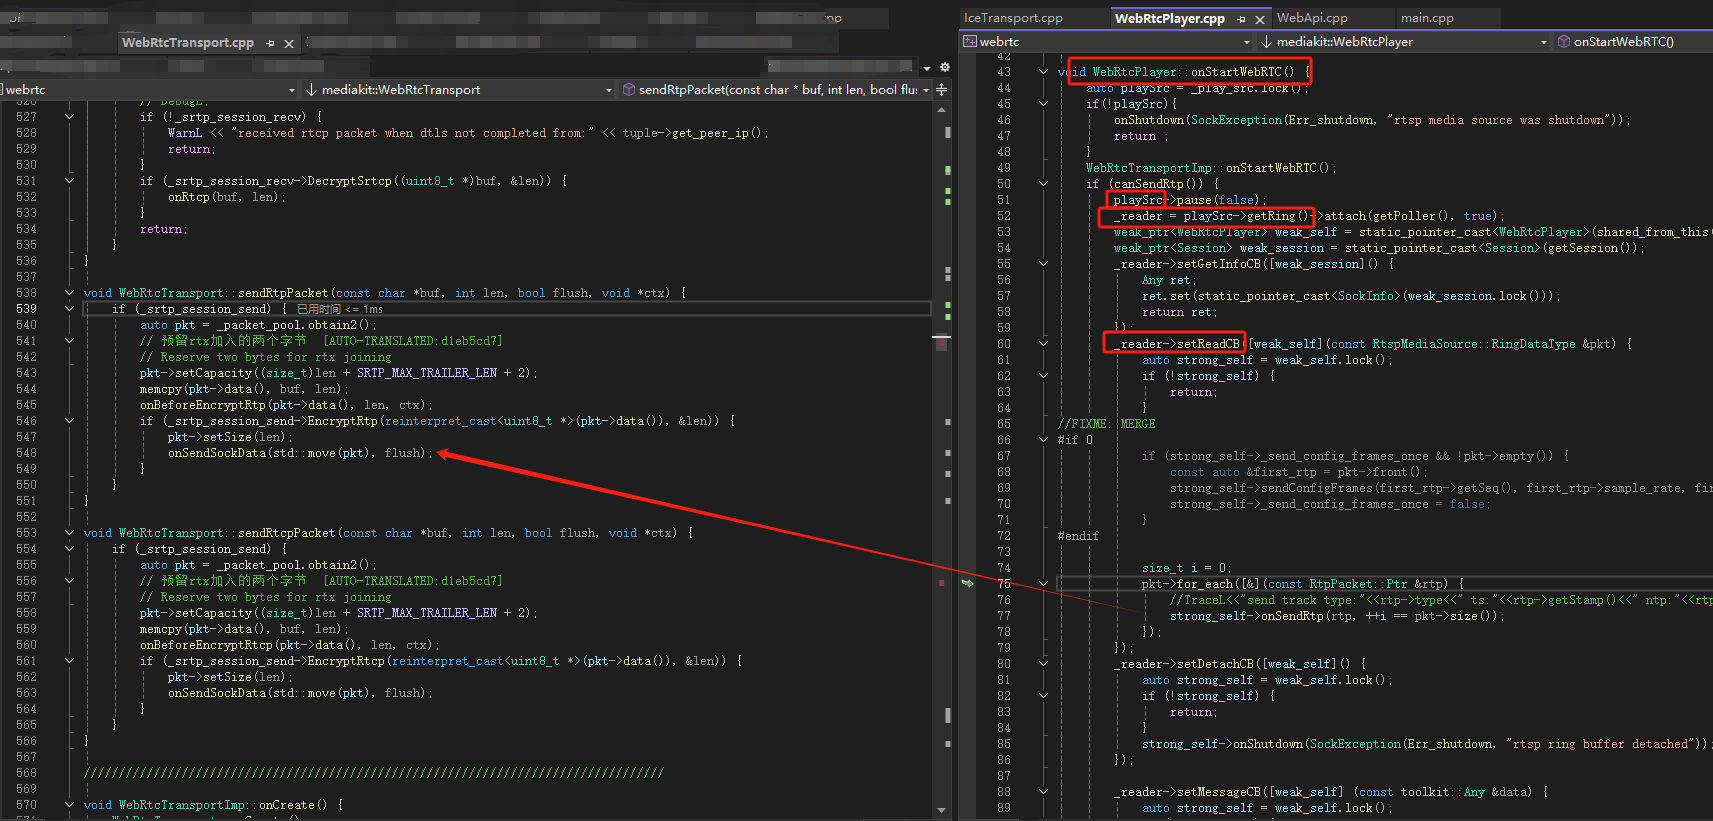Collapse the DecryptSrtcp if block at line 531
The width and height of the screenshot is (1713, 821).
click(x=69, y=181)
